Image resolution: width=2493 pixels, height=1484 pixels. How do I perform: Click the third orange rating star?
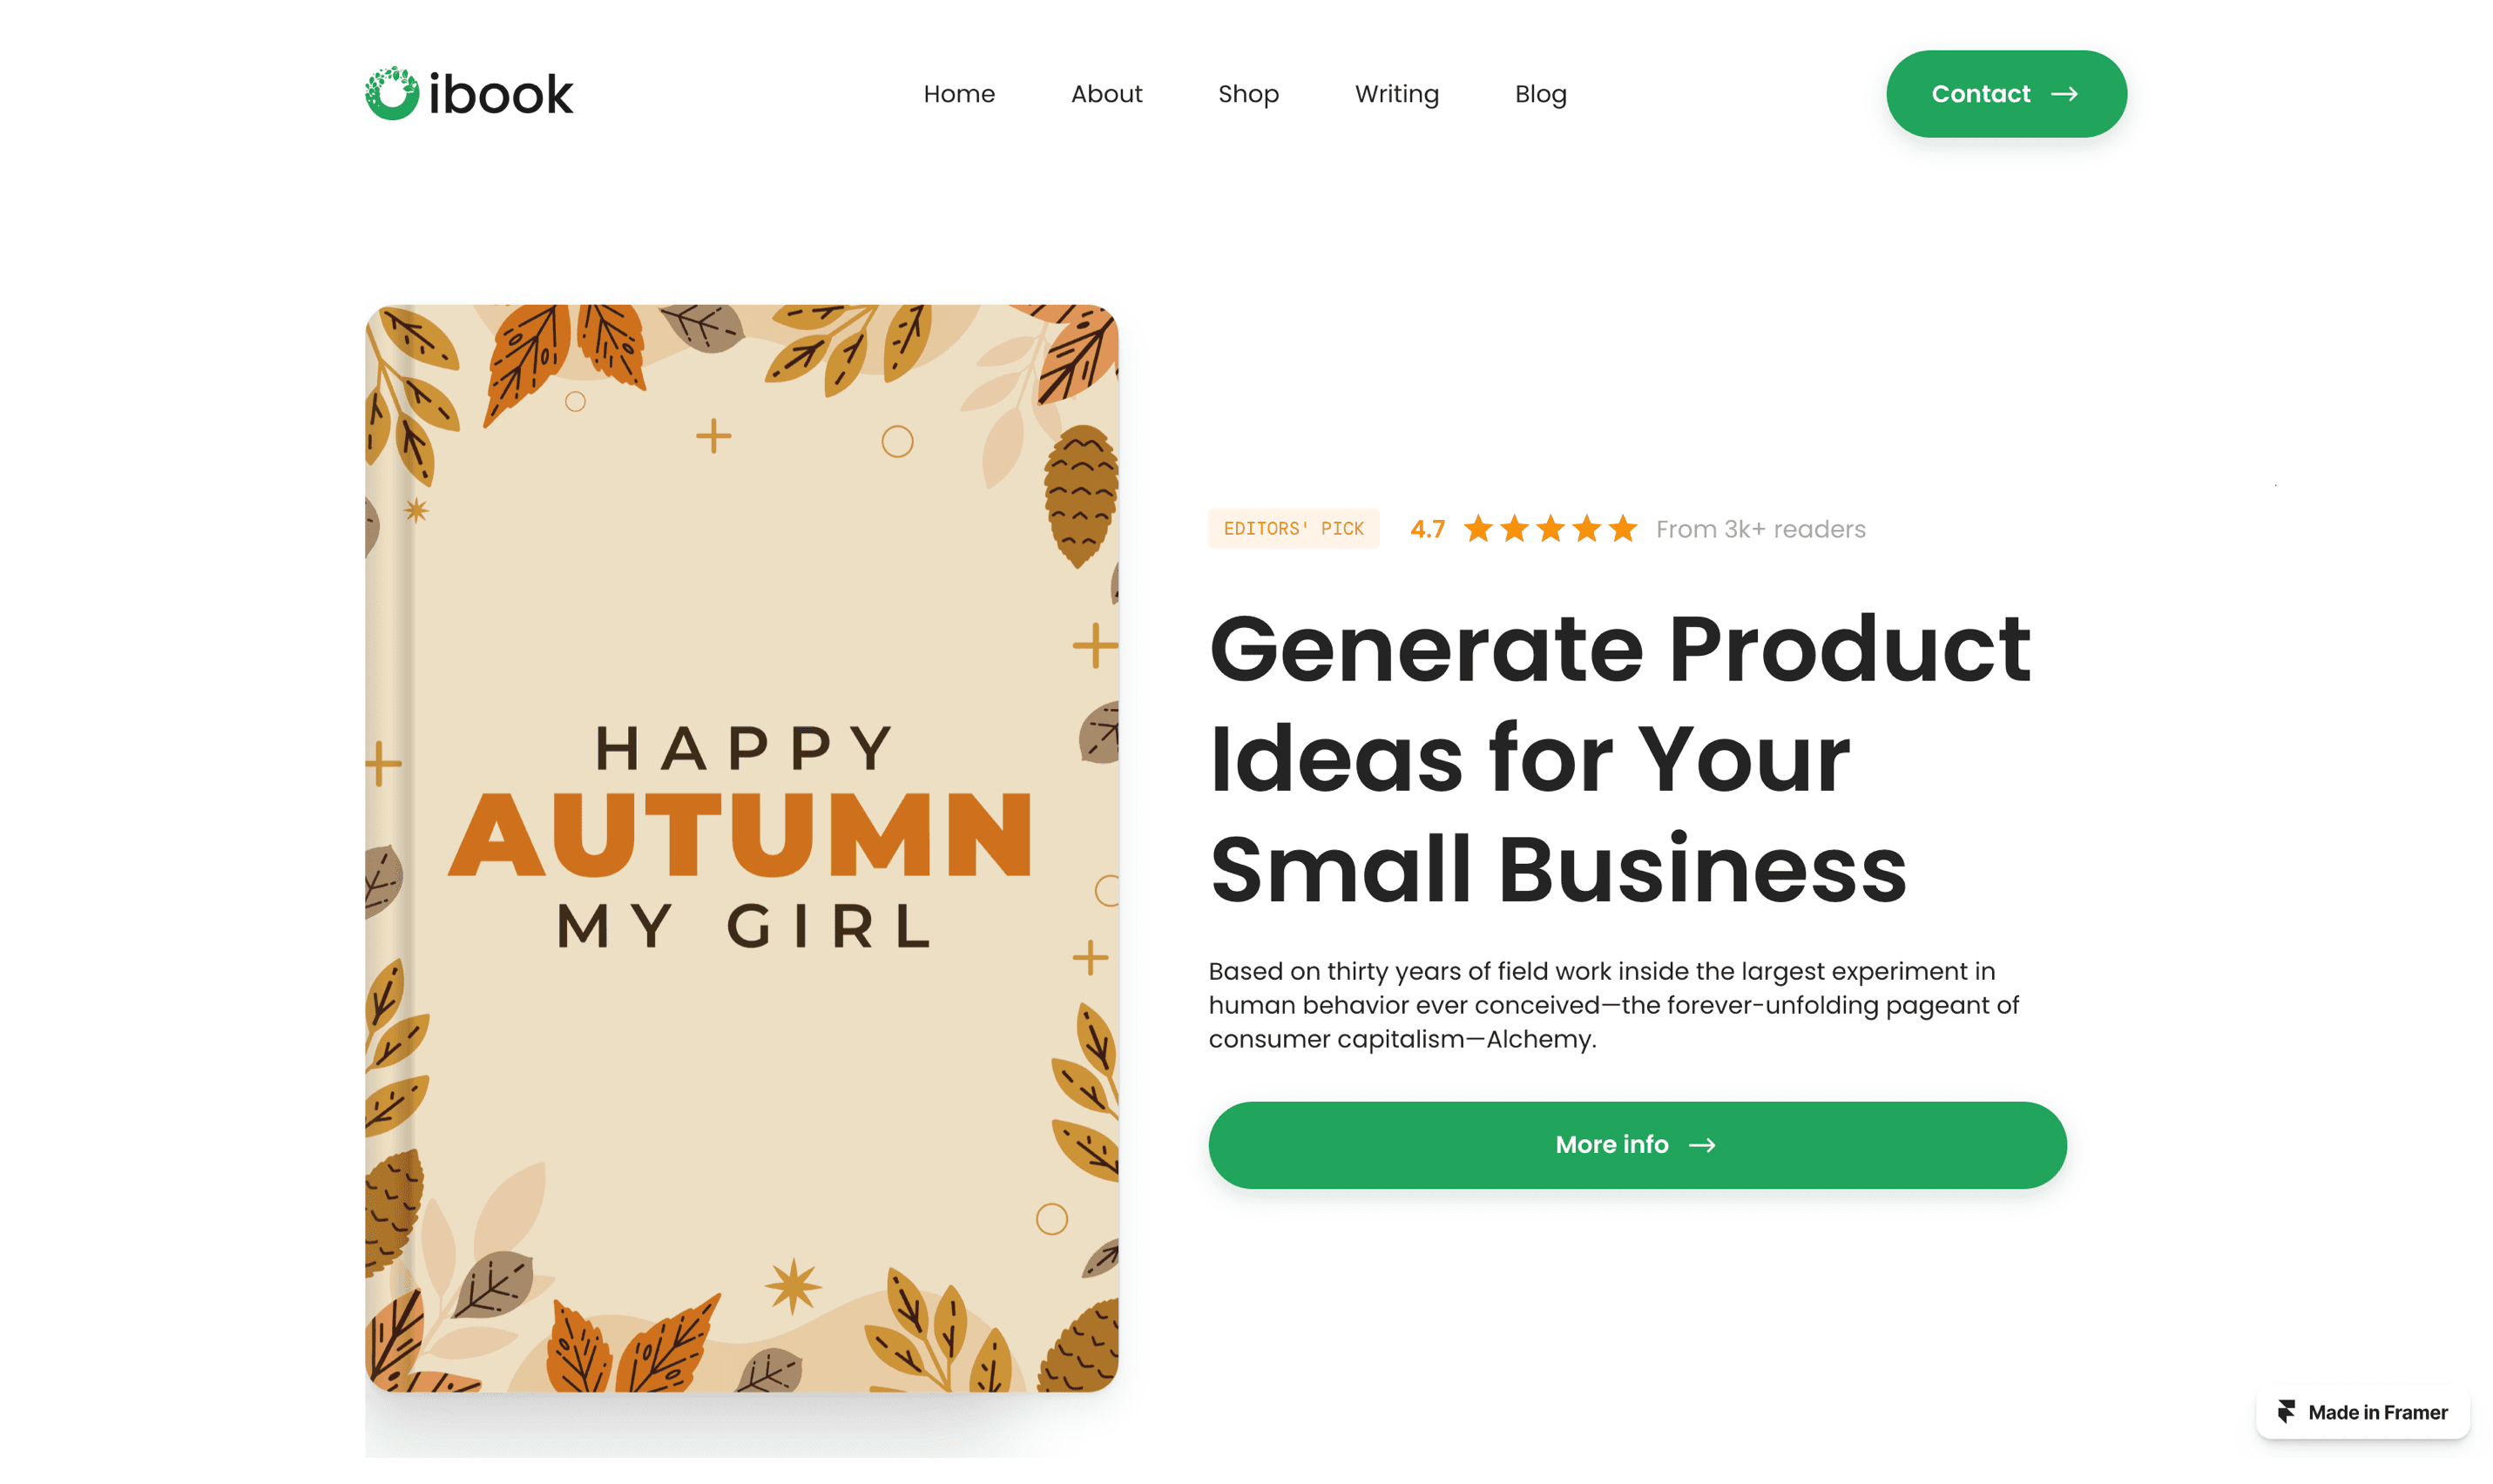(x=1550, y=528)
